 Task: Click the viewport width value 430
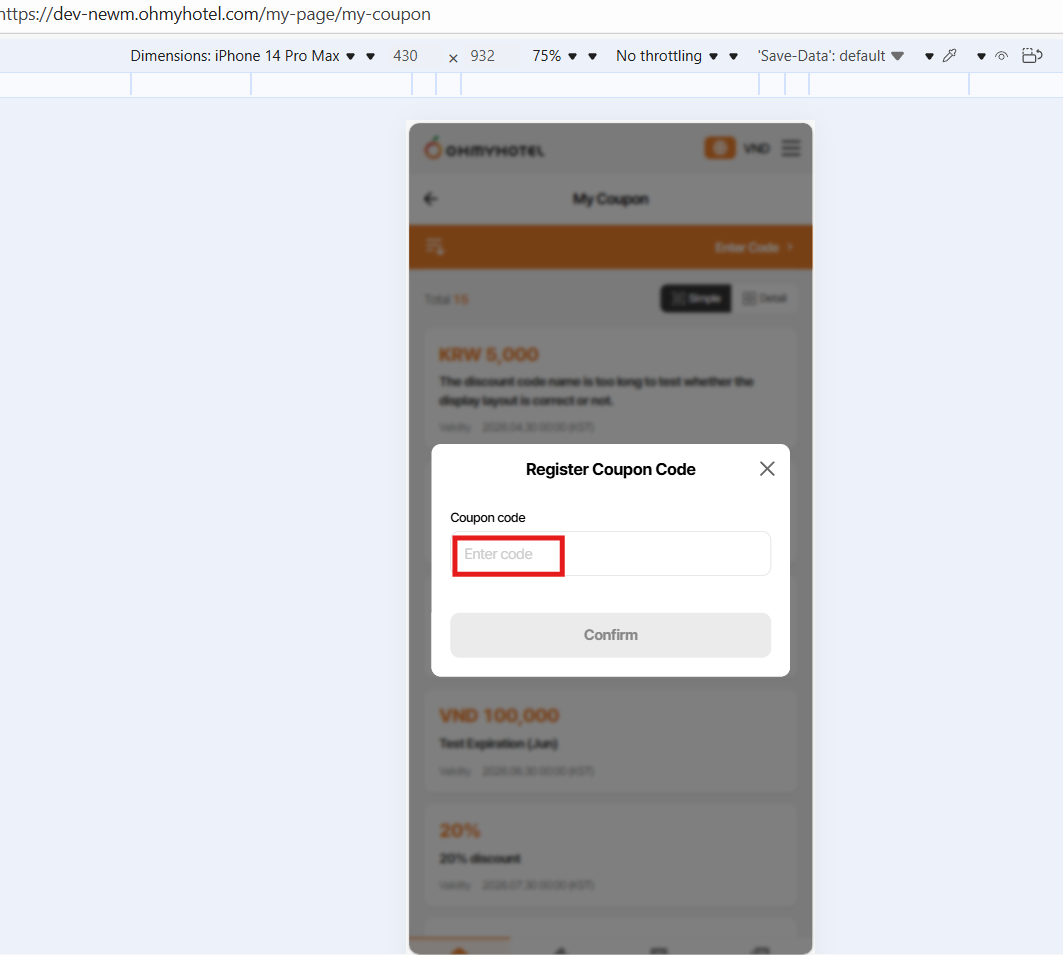(405, 56)
